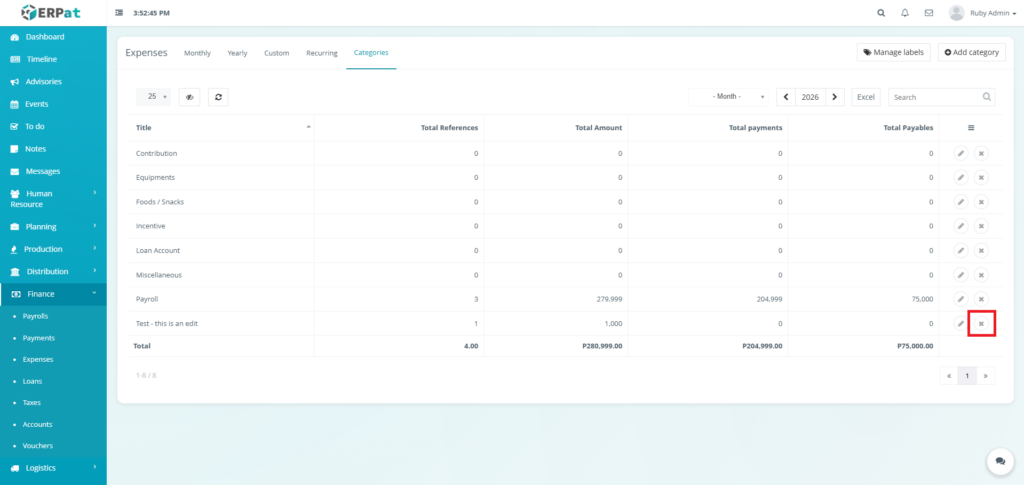Open the mail envelope icon in header

click(x=929, y=13)
